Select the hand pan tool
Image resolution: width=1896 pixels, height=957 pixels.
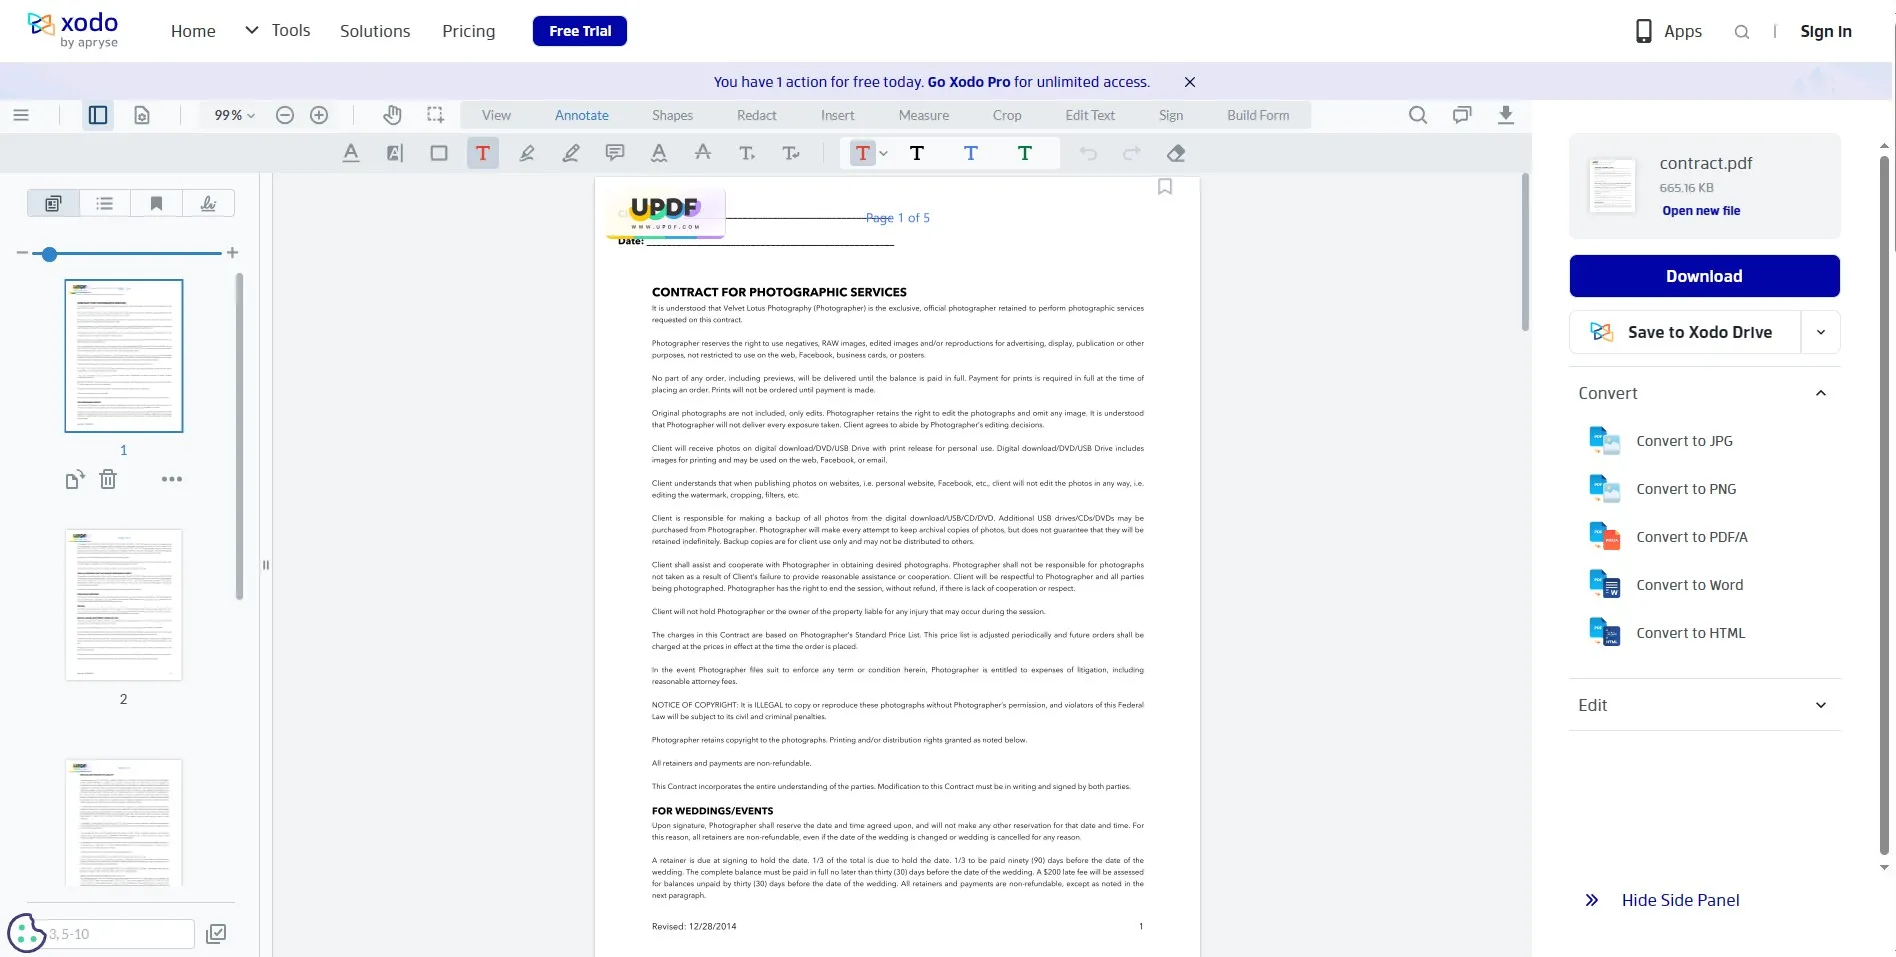coord(391,115)
